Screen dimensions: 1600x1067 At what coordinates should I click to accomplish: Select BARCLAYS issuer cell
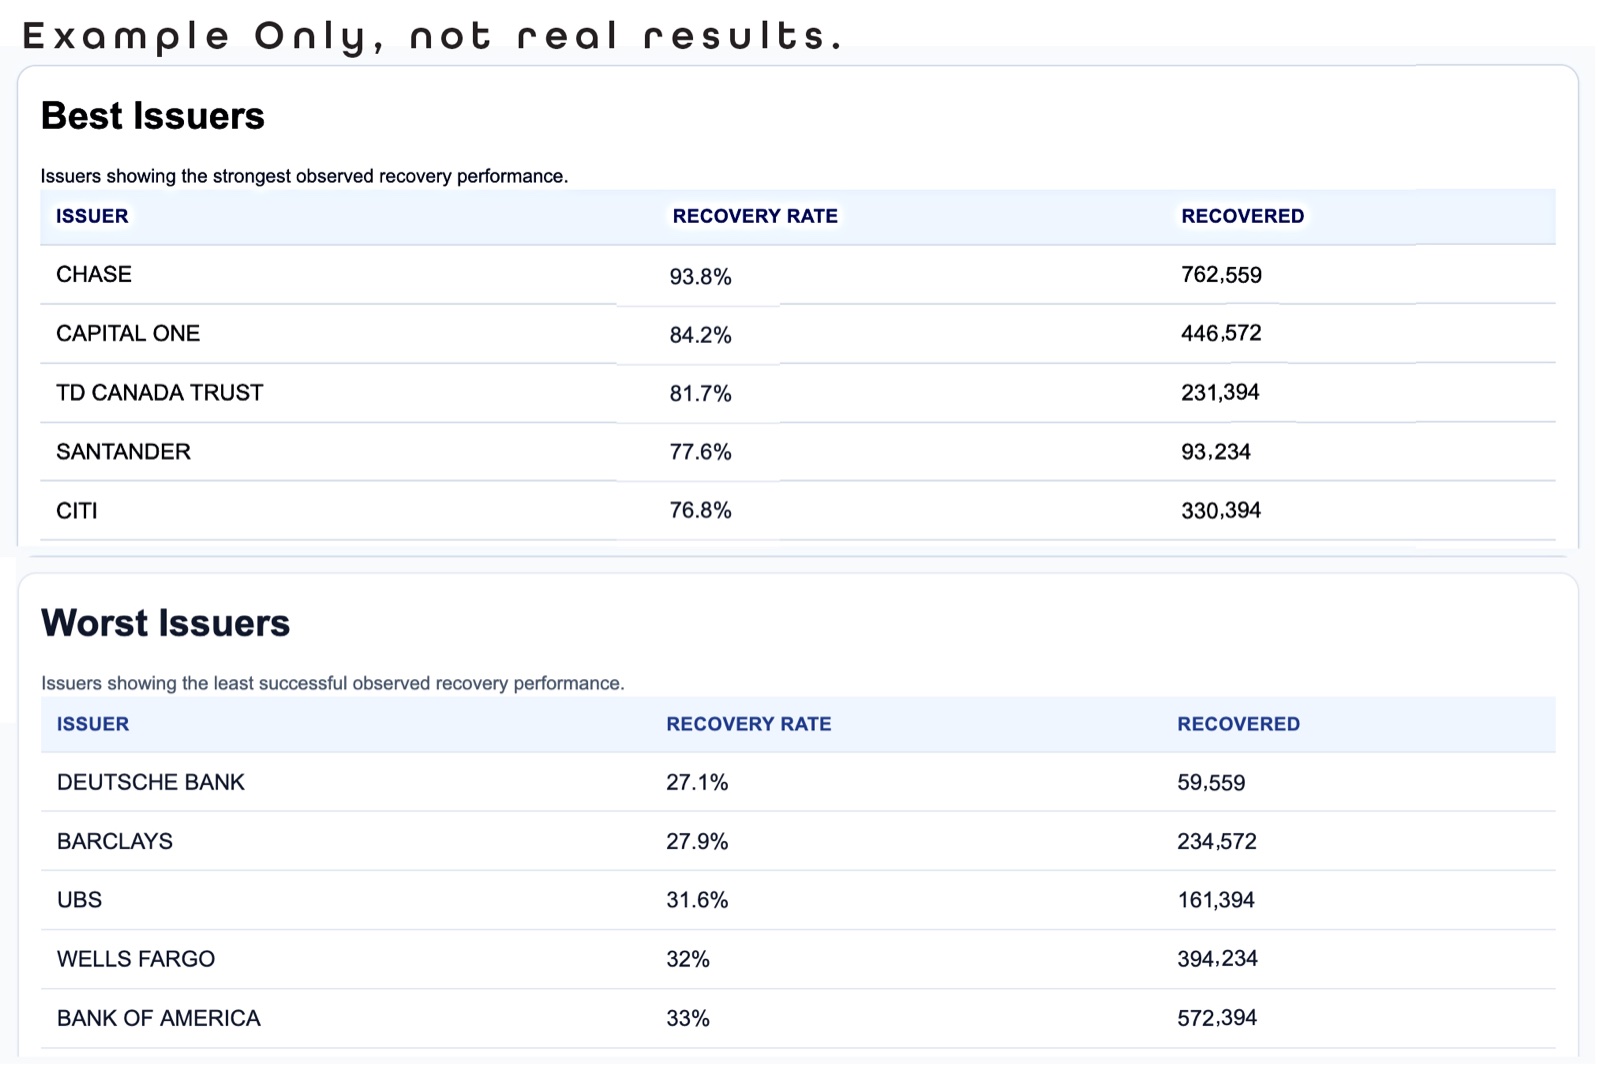(x=115, y=841)
